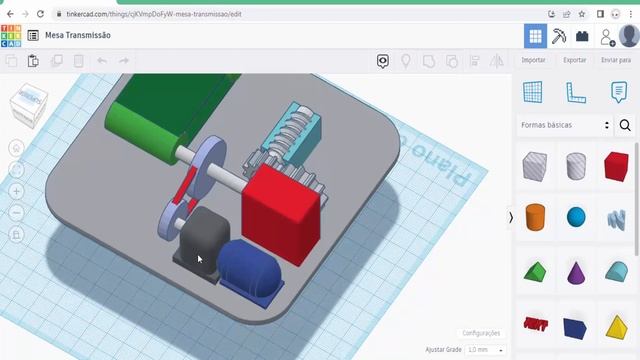The height and width of the screenshot is (360, 640).
Task: Click the Enviar para button
Action: [616, 60]
